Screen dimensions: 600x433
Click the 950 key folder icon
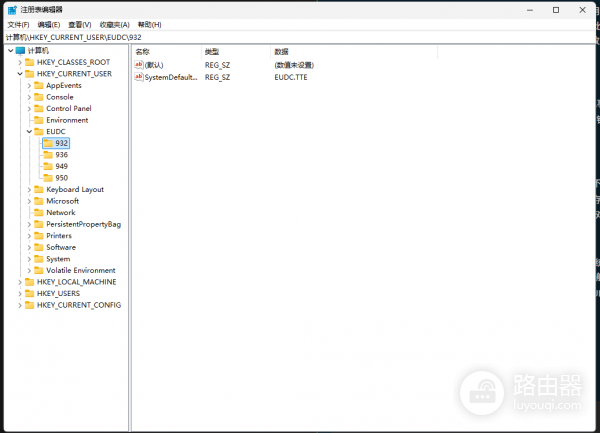point(48,178)
